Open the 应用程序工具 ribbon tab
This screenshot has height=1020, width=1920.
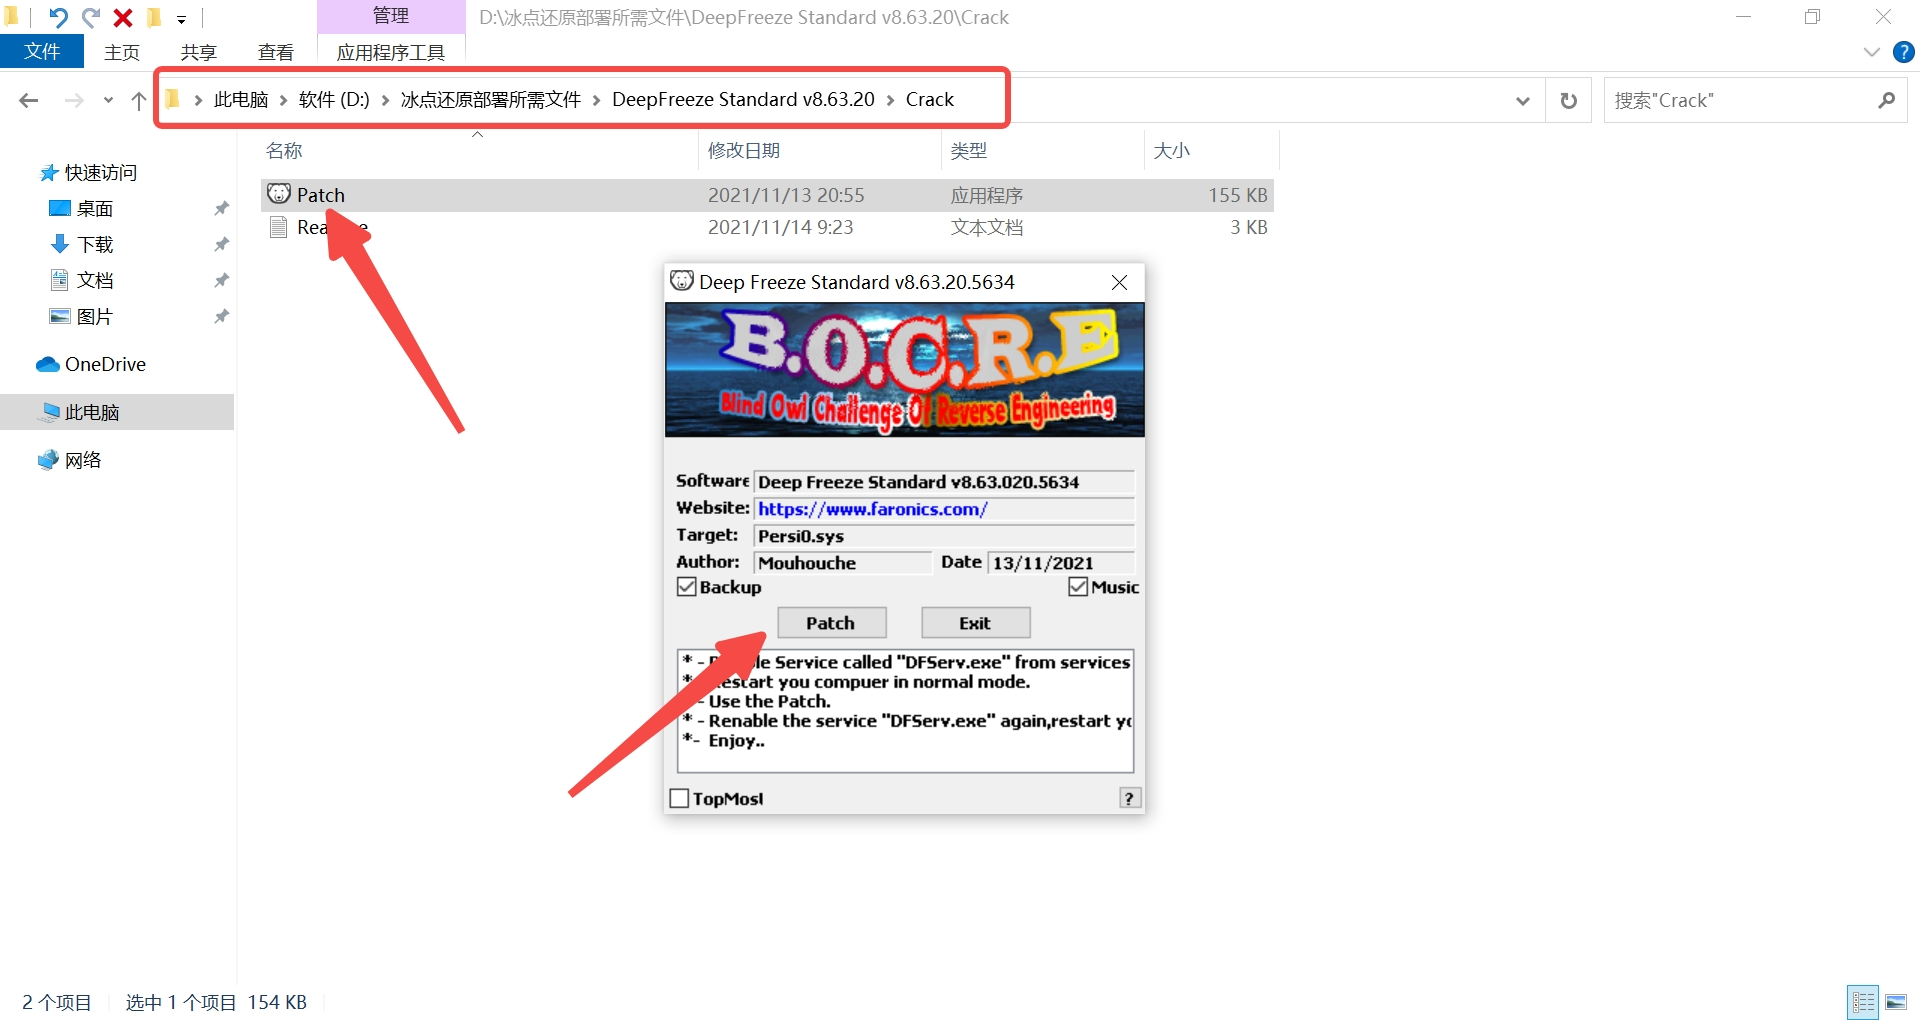[x=391, y=52]
